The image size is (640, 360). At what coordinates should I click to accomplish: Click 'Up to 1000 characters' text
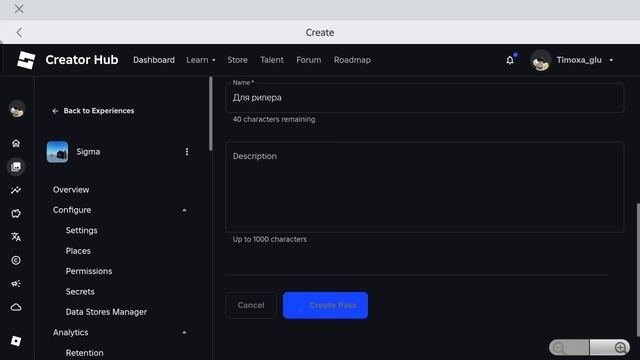point(269,239)
